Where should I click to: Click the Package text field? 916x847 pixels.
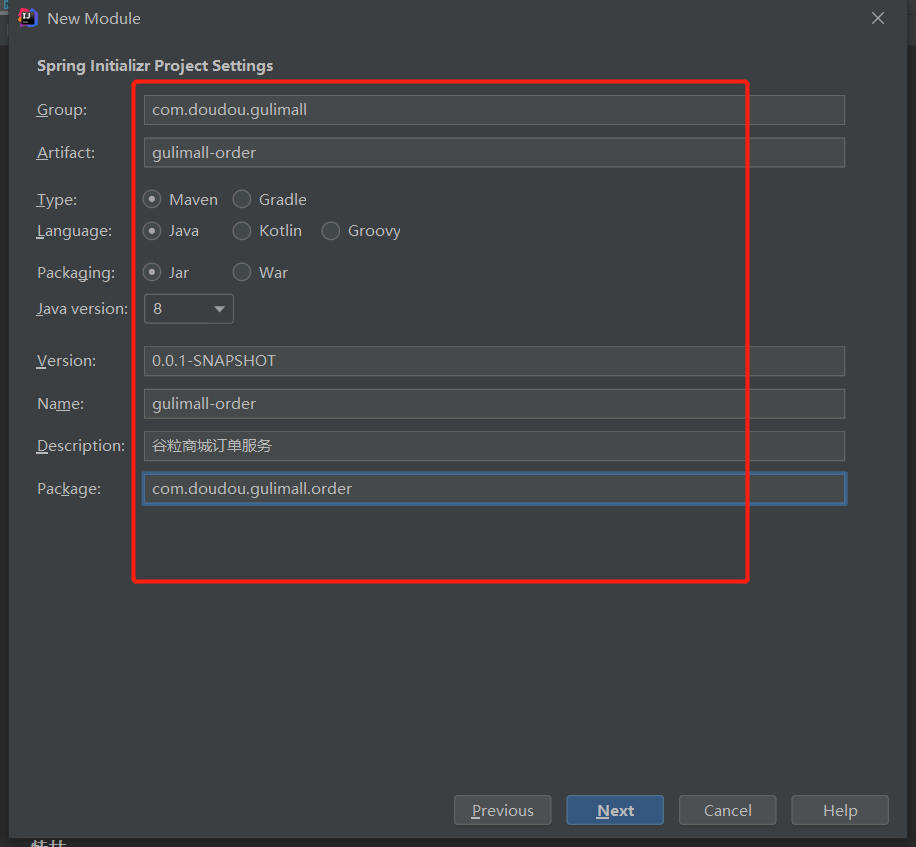[494, 489]
